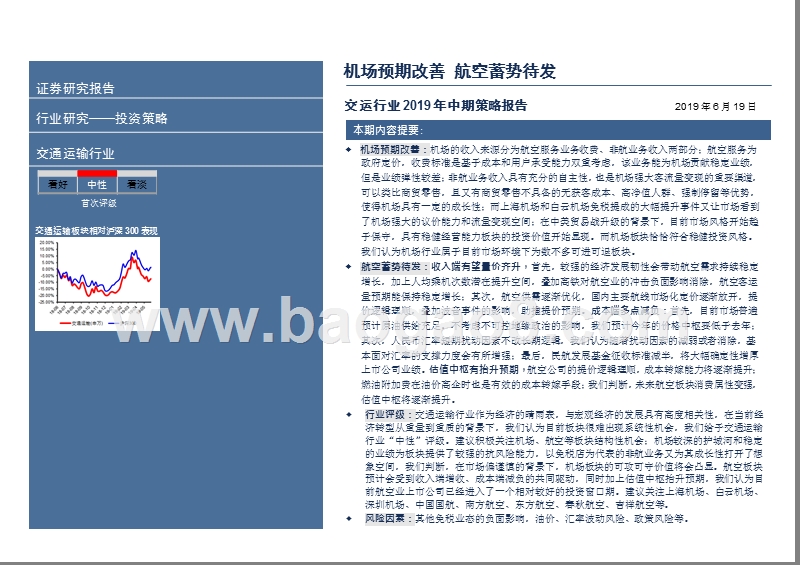Image resolution: width=800 pixels, height=565 pixels.
Task: Click the 行业研究——投资策略 heading
Action: tap(102, 118)
